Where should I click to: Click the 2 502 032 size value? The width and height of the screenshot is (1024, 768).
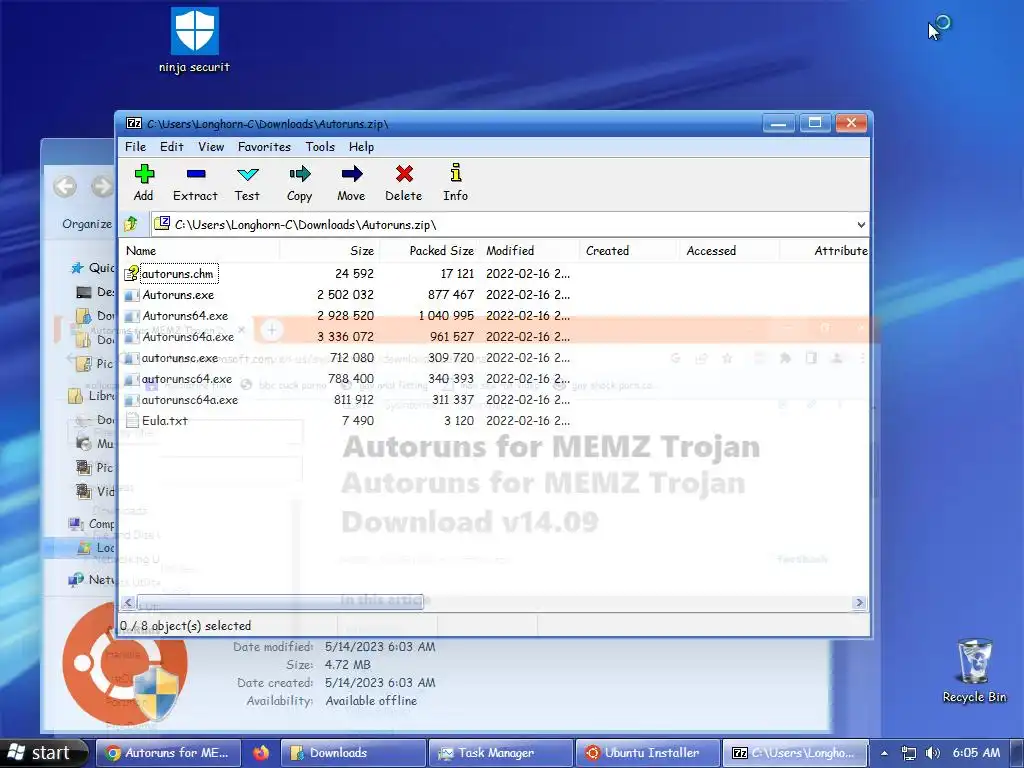345,295
